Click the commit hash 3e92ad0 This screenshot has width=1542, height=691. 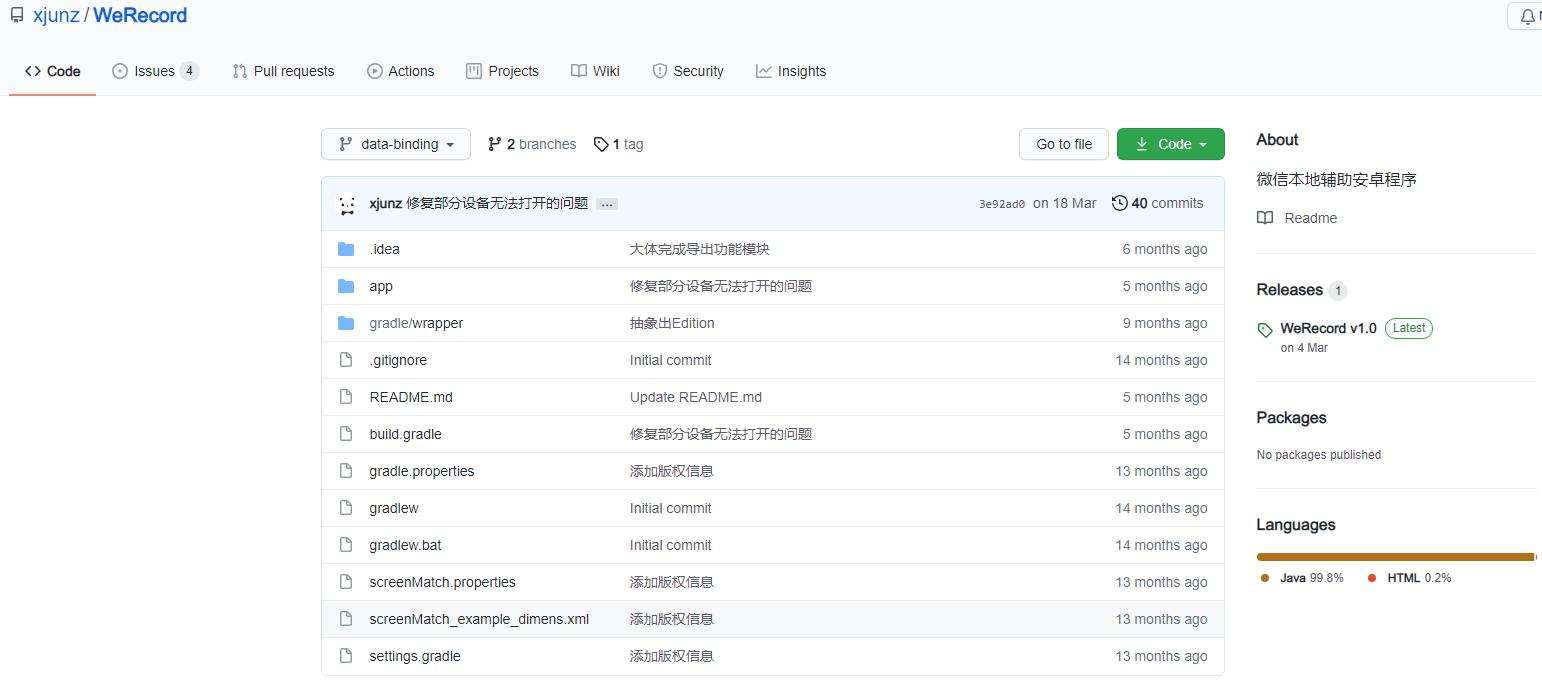(x=1001, y=203)
